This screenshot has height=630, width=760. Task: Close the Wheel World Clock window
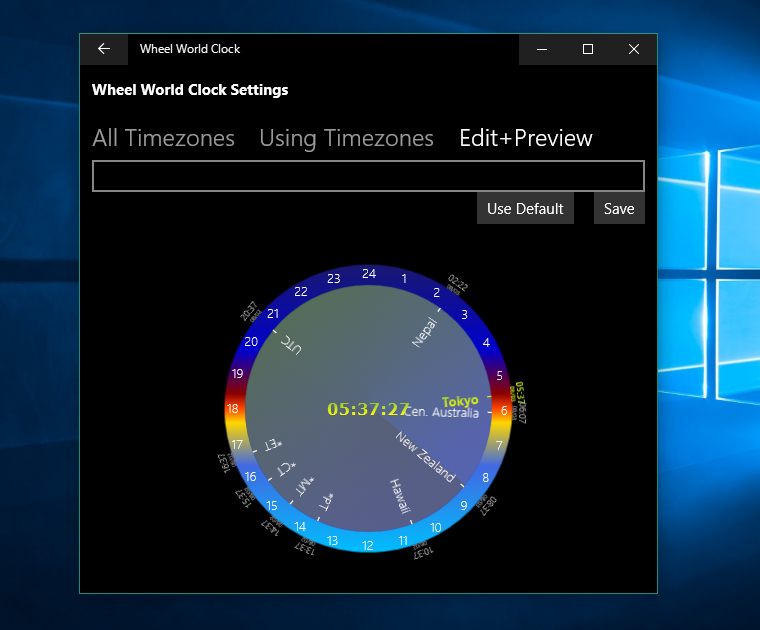click(633, 49)
